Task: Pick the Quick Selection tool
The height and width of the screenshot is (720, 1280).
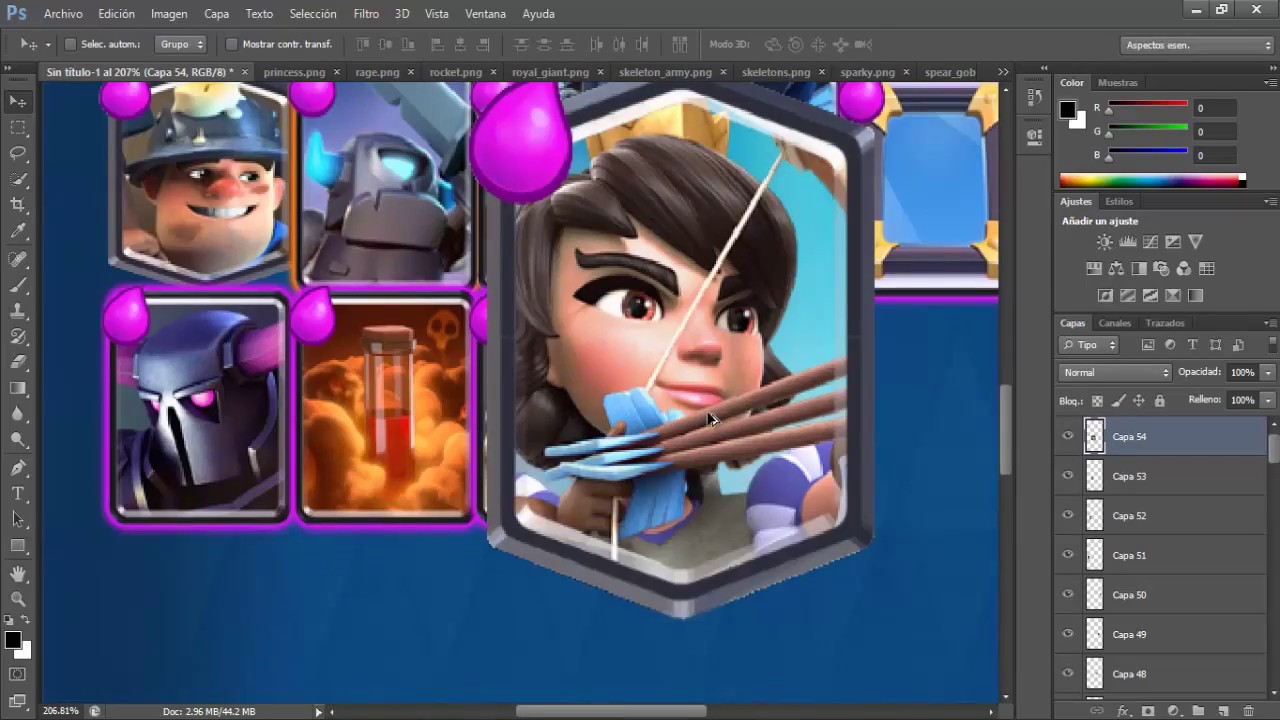Action: click(x=18, y=179)
